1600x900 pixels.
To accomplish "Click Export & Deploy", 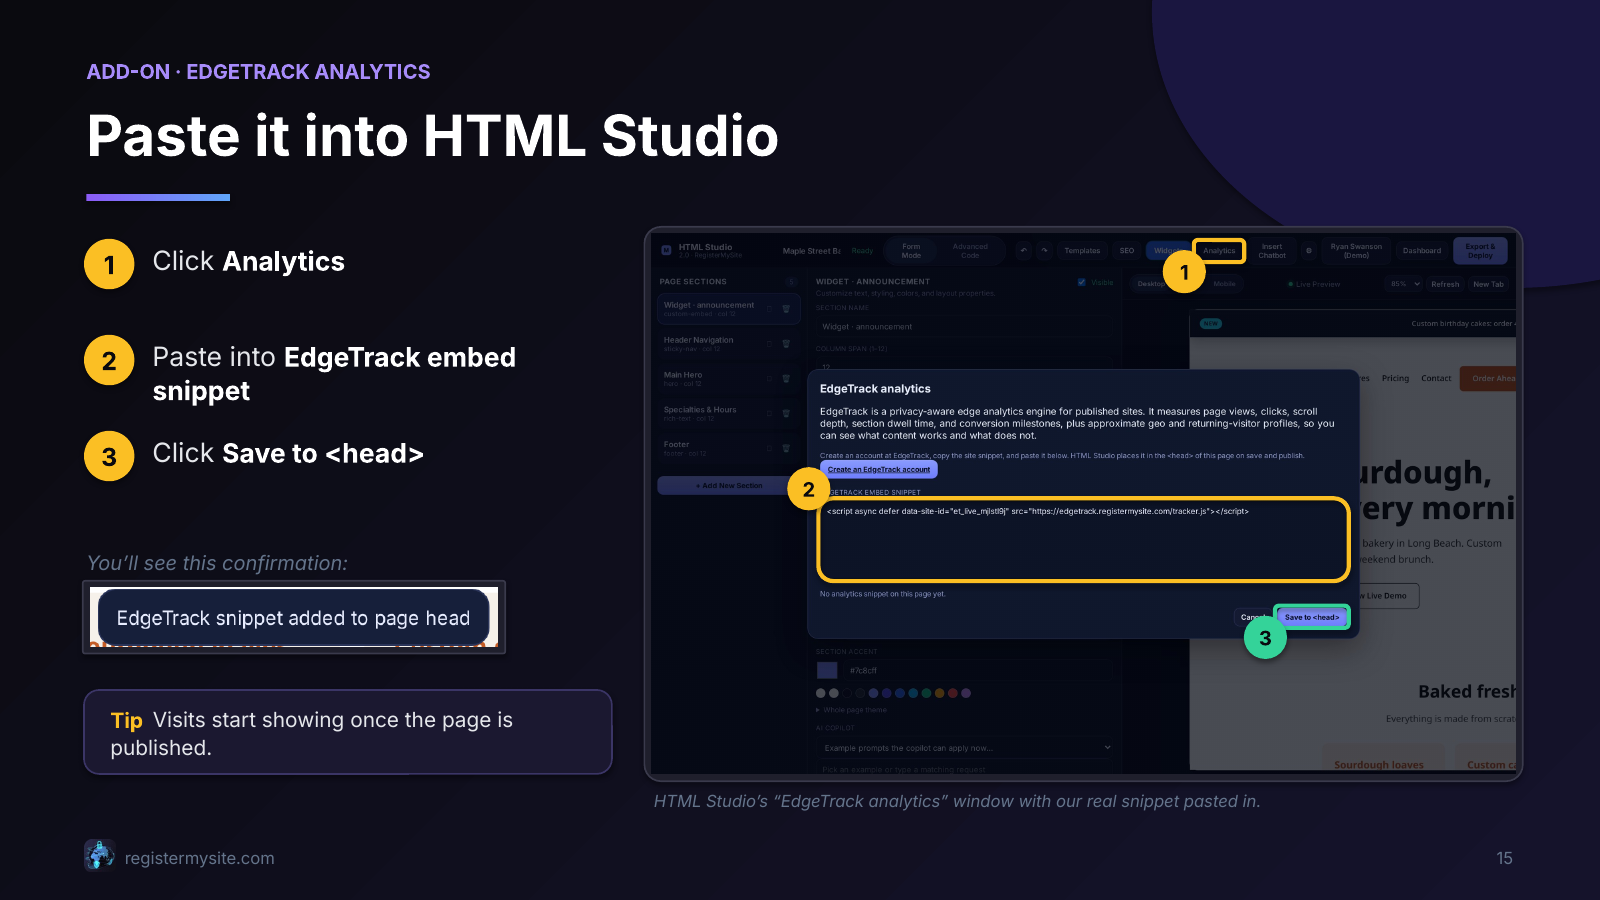I will [1480, 251].
